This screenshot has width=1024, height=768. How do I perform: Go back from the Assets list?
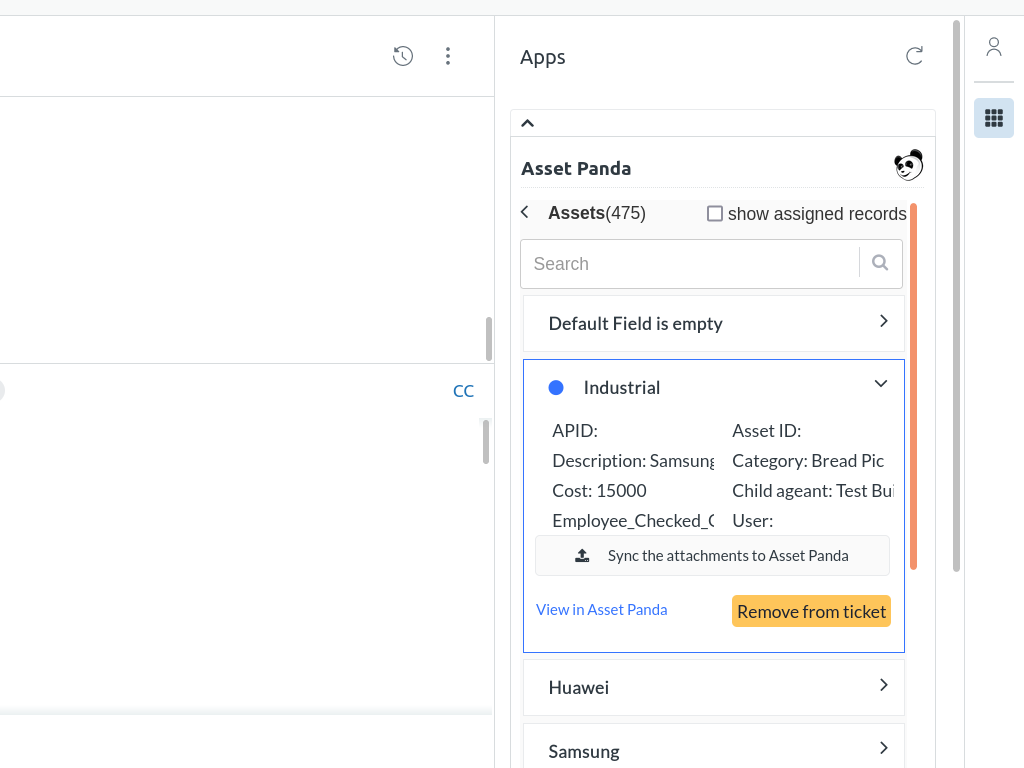(524, 212)
